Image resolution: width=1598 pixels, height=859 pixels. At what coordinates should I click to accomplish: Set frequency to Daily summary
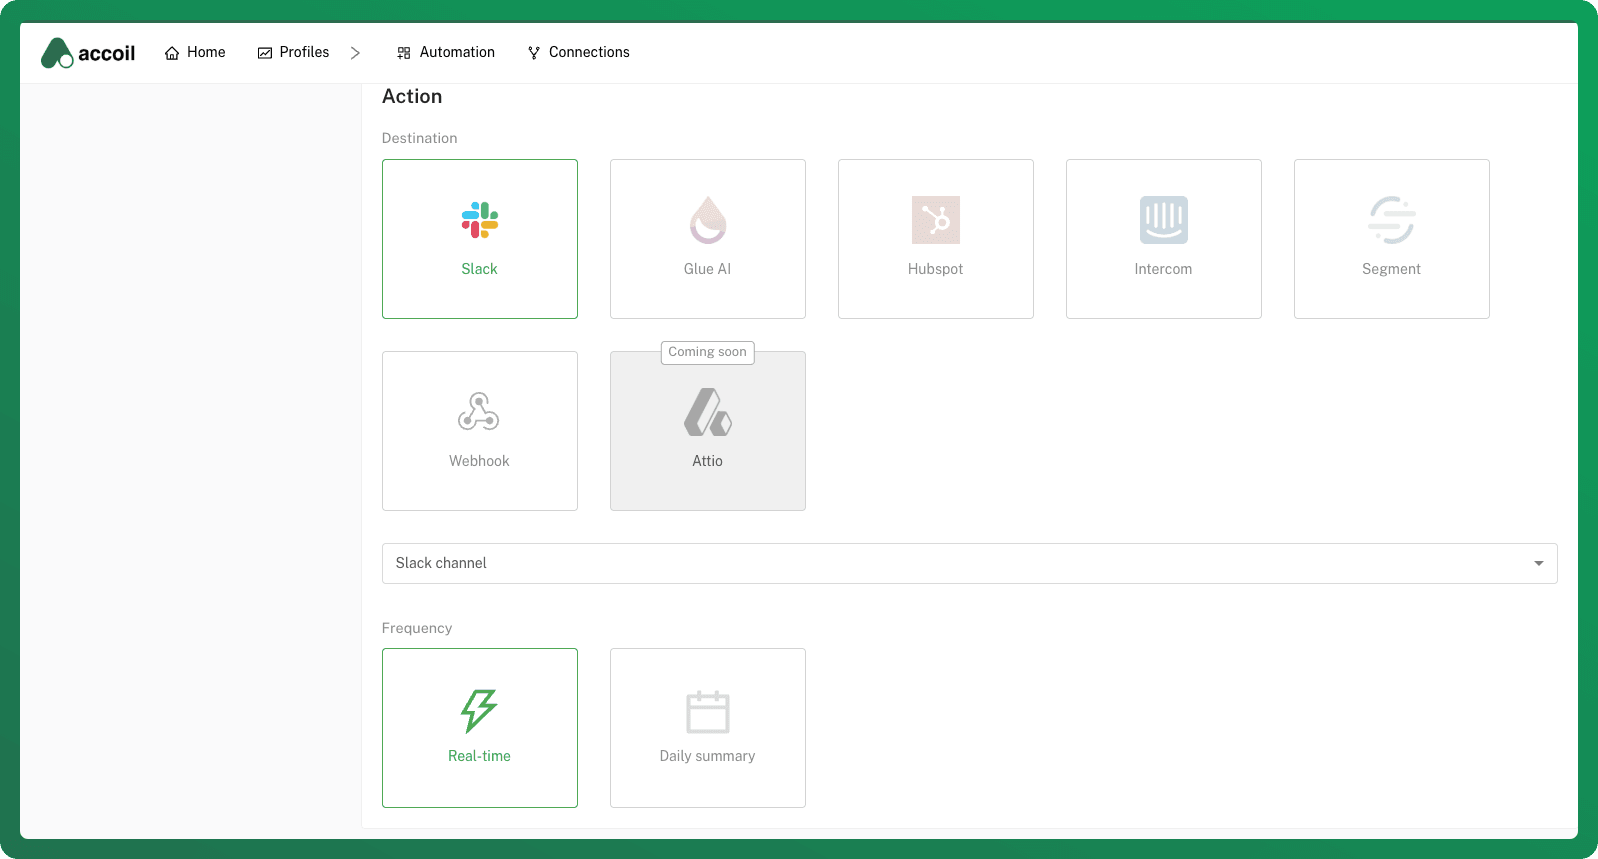pyautogui.click(x=708, y=728)
